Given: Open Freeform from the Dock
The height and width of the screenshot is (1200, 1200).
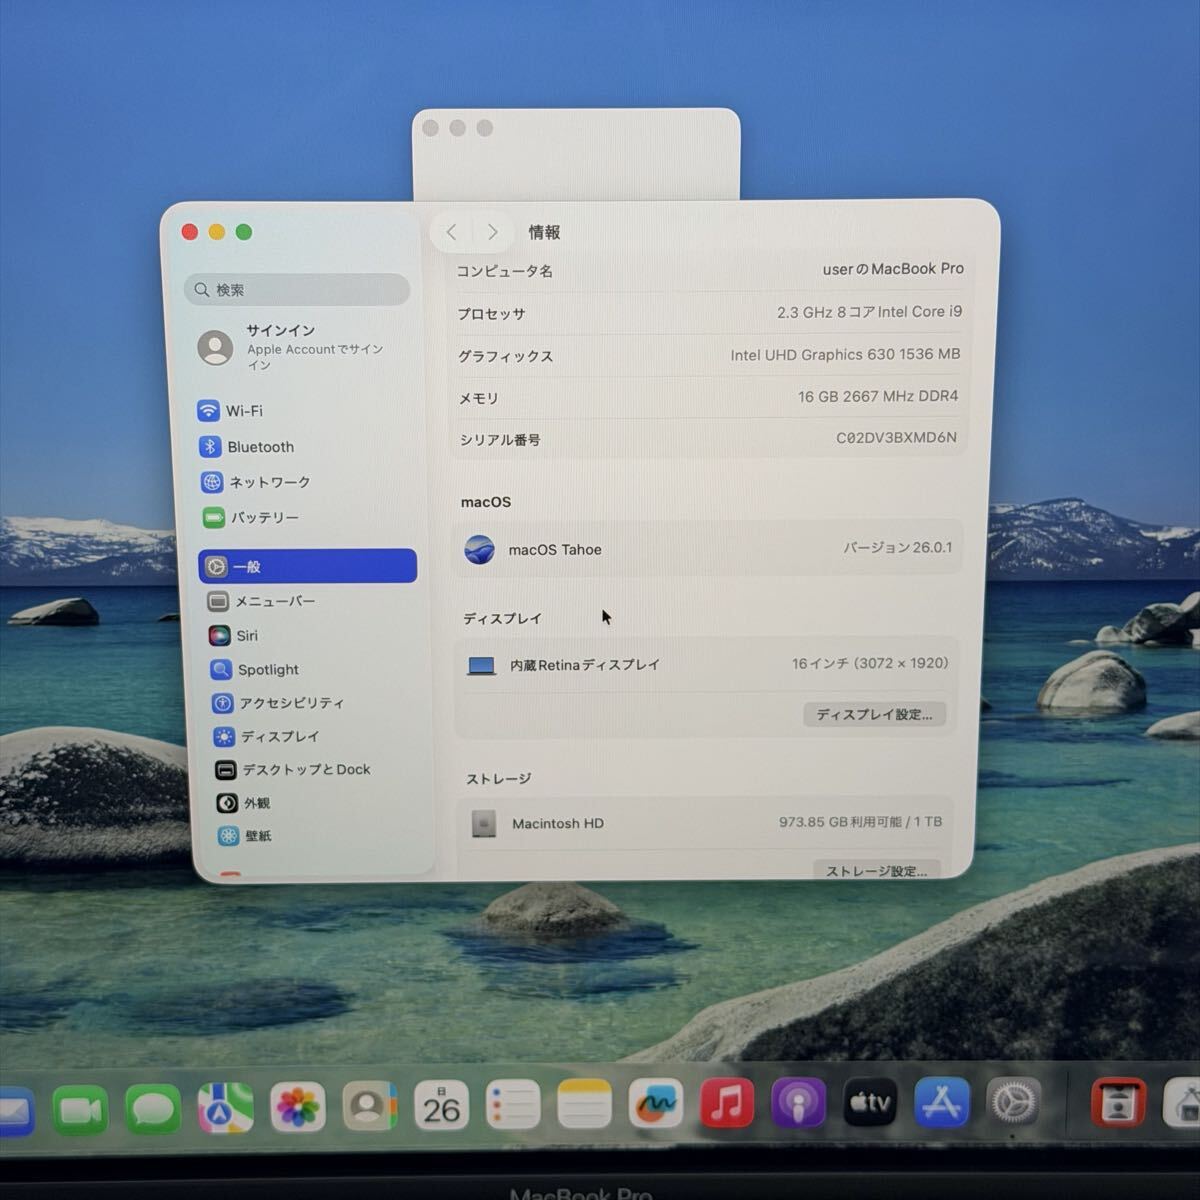Looking at the screenshot, I should pos(656,1105).
